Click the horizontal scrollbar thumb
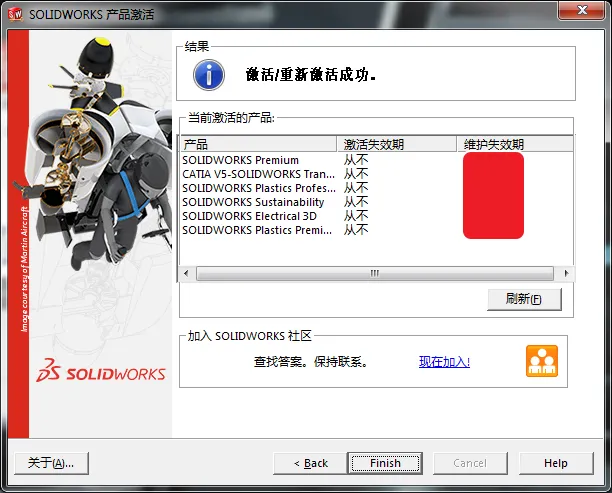 (x=375, y=273)
